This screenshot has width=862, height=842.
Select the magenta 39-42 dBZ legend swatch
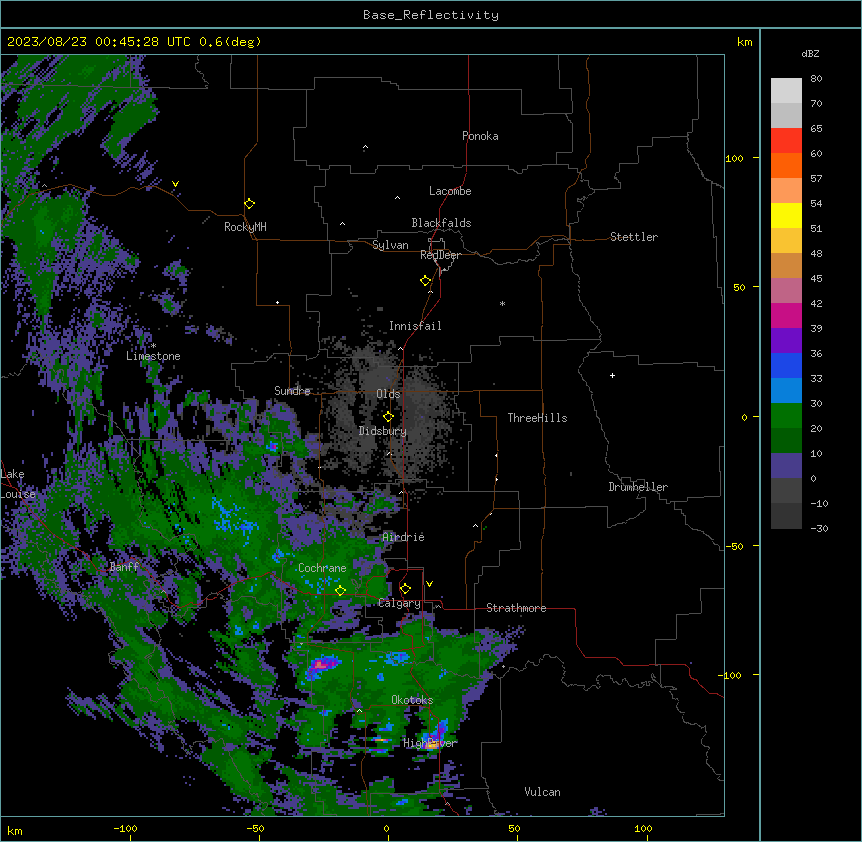pyautogui.click(x=786, y=315)
